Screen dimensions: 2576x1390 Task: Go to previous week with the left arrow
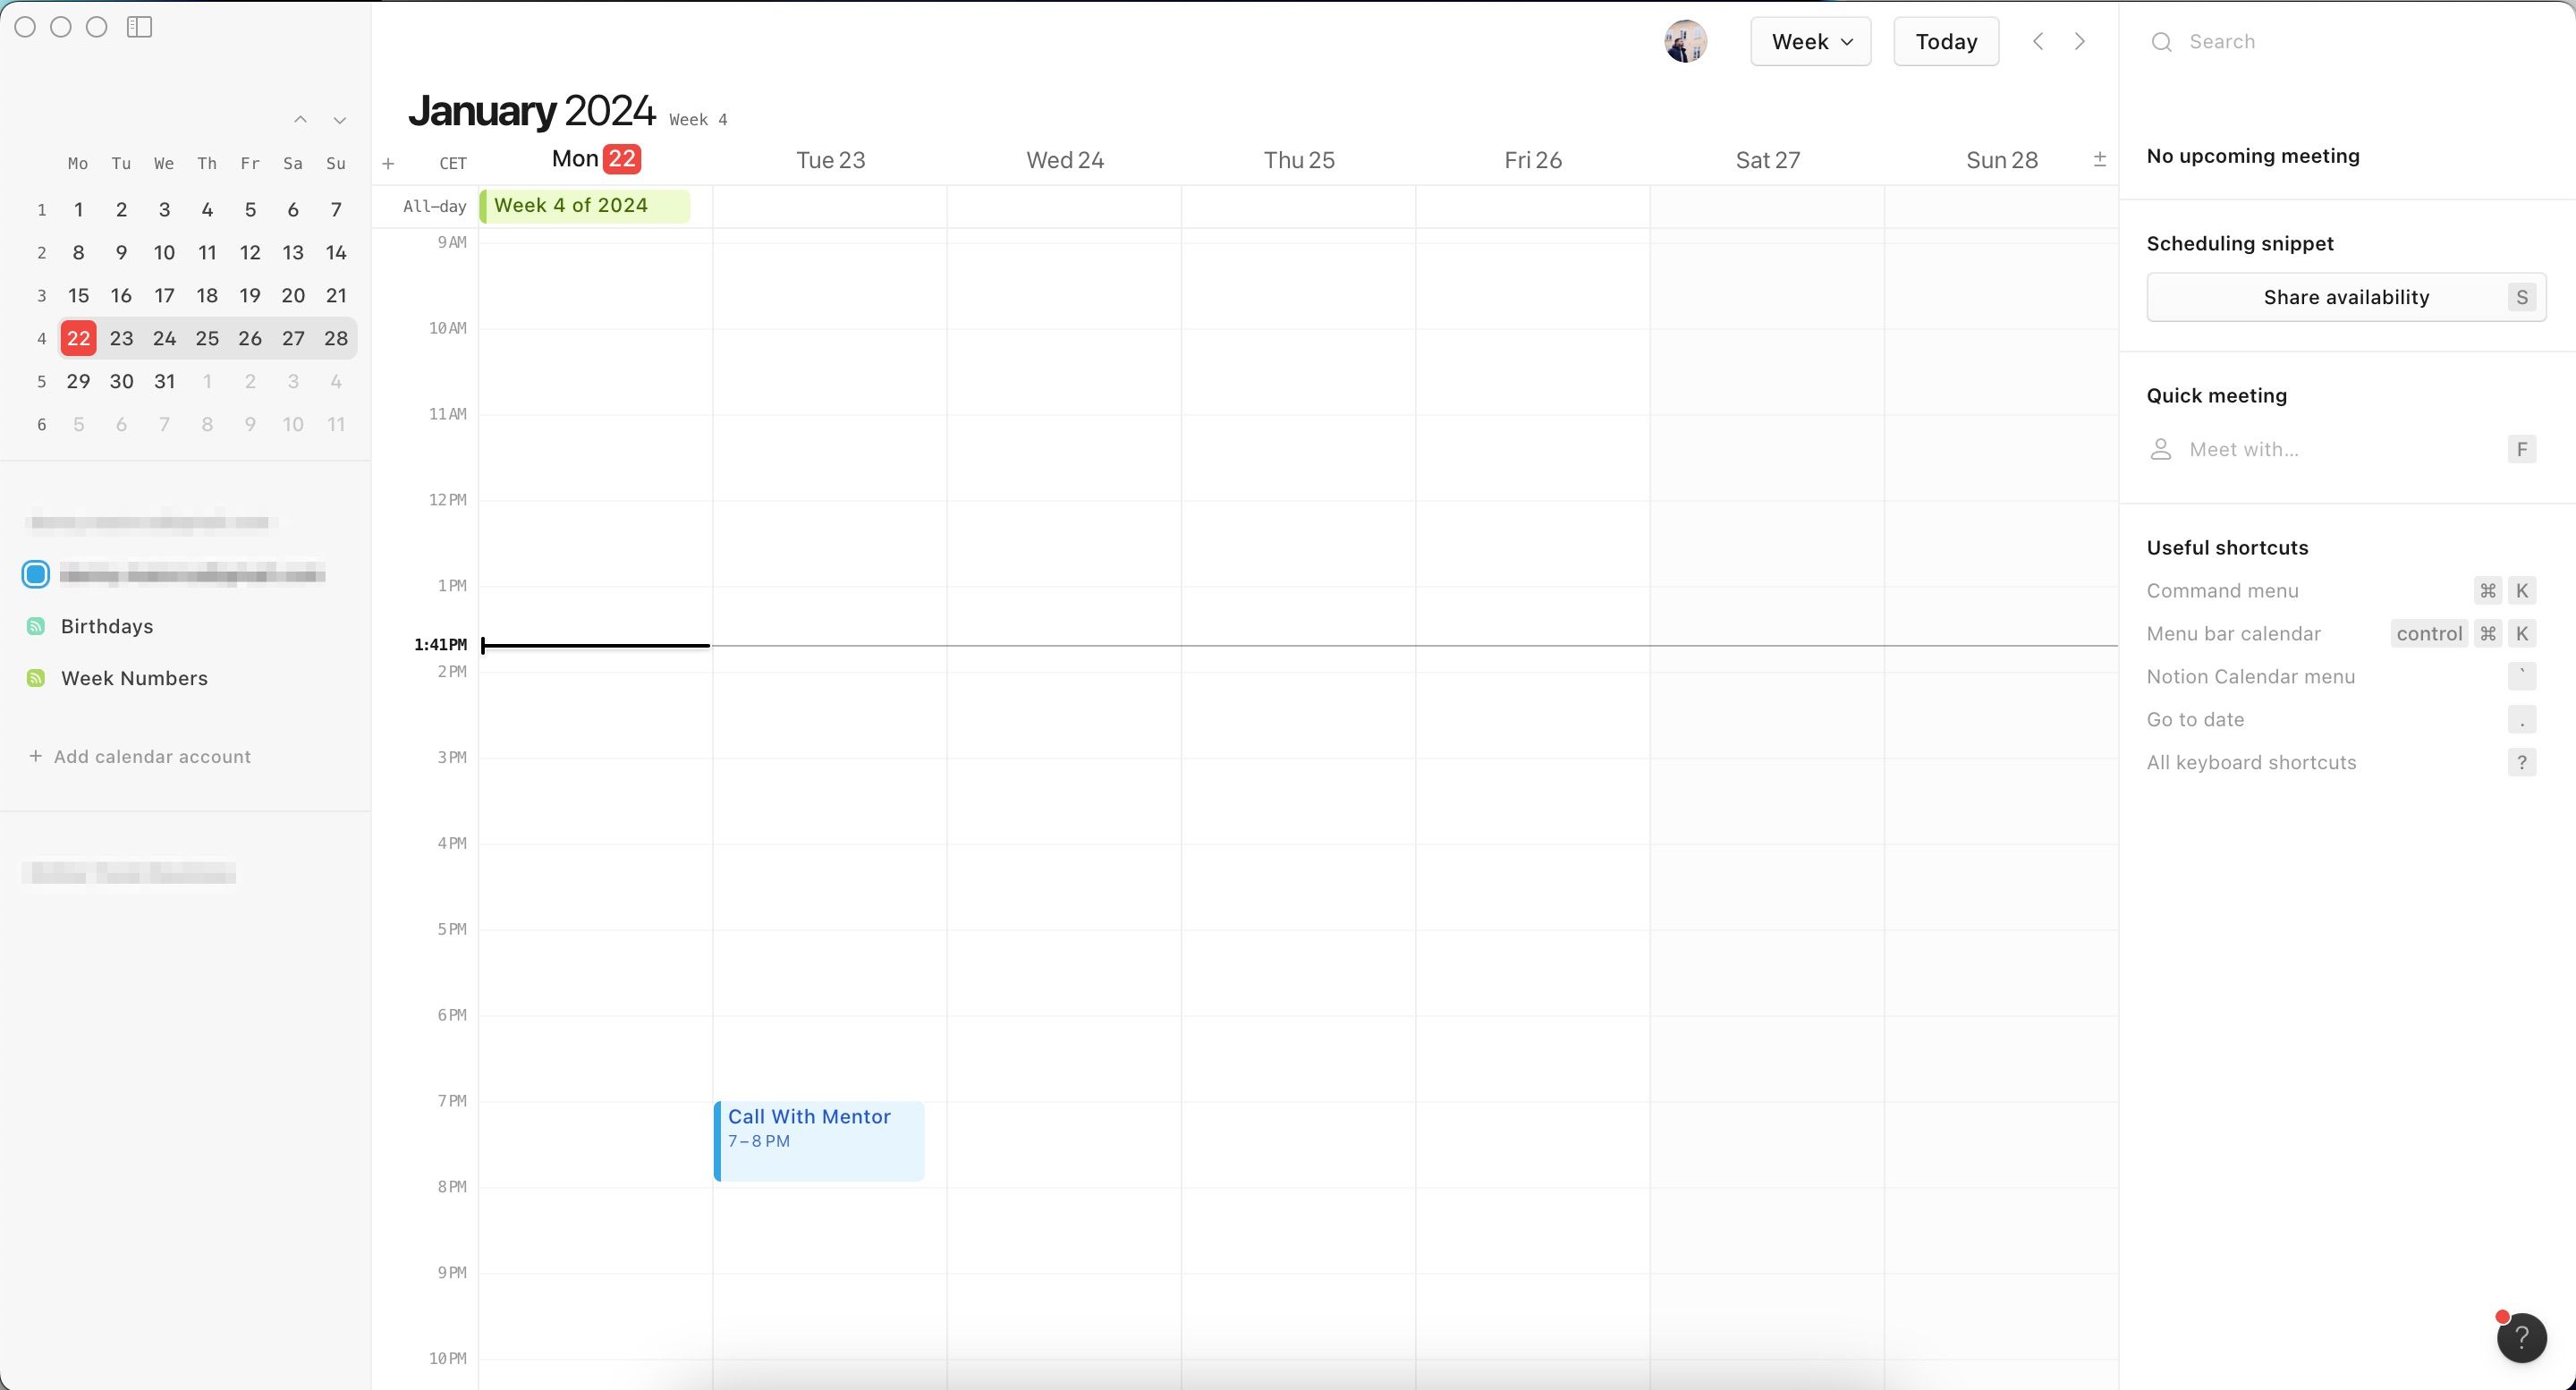click(x=2037, y=41)
